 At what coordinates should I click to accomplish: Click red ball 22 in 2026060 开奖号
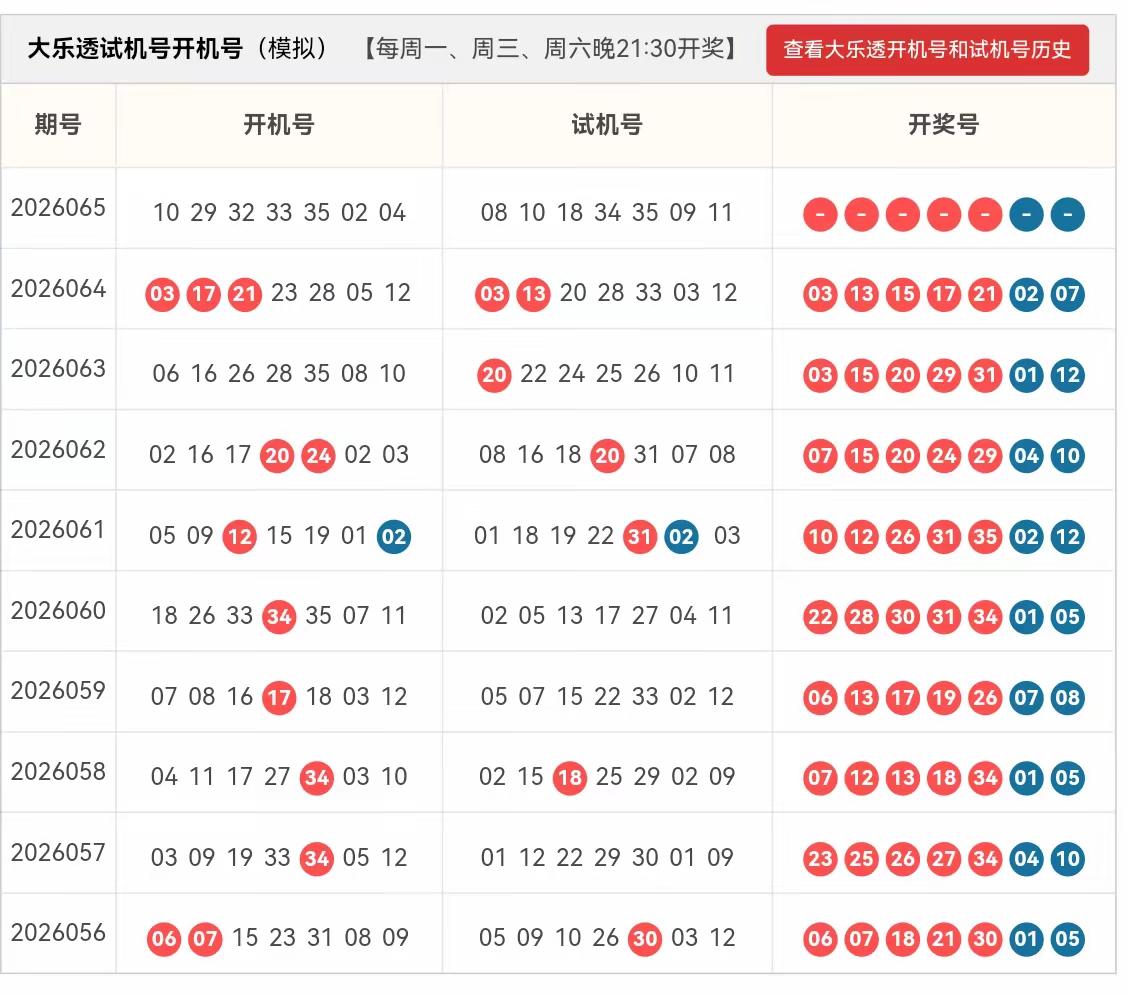820,616
